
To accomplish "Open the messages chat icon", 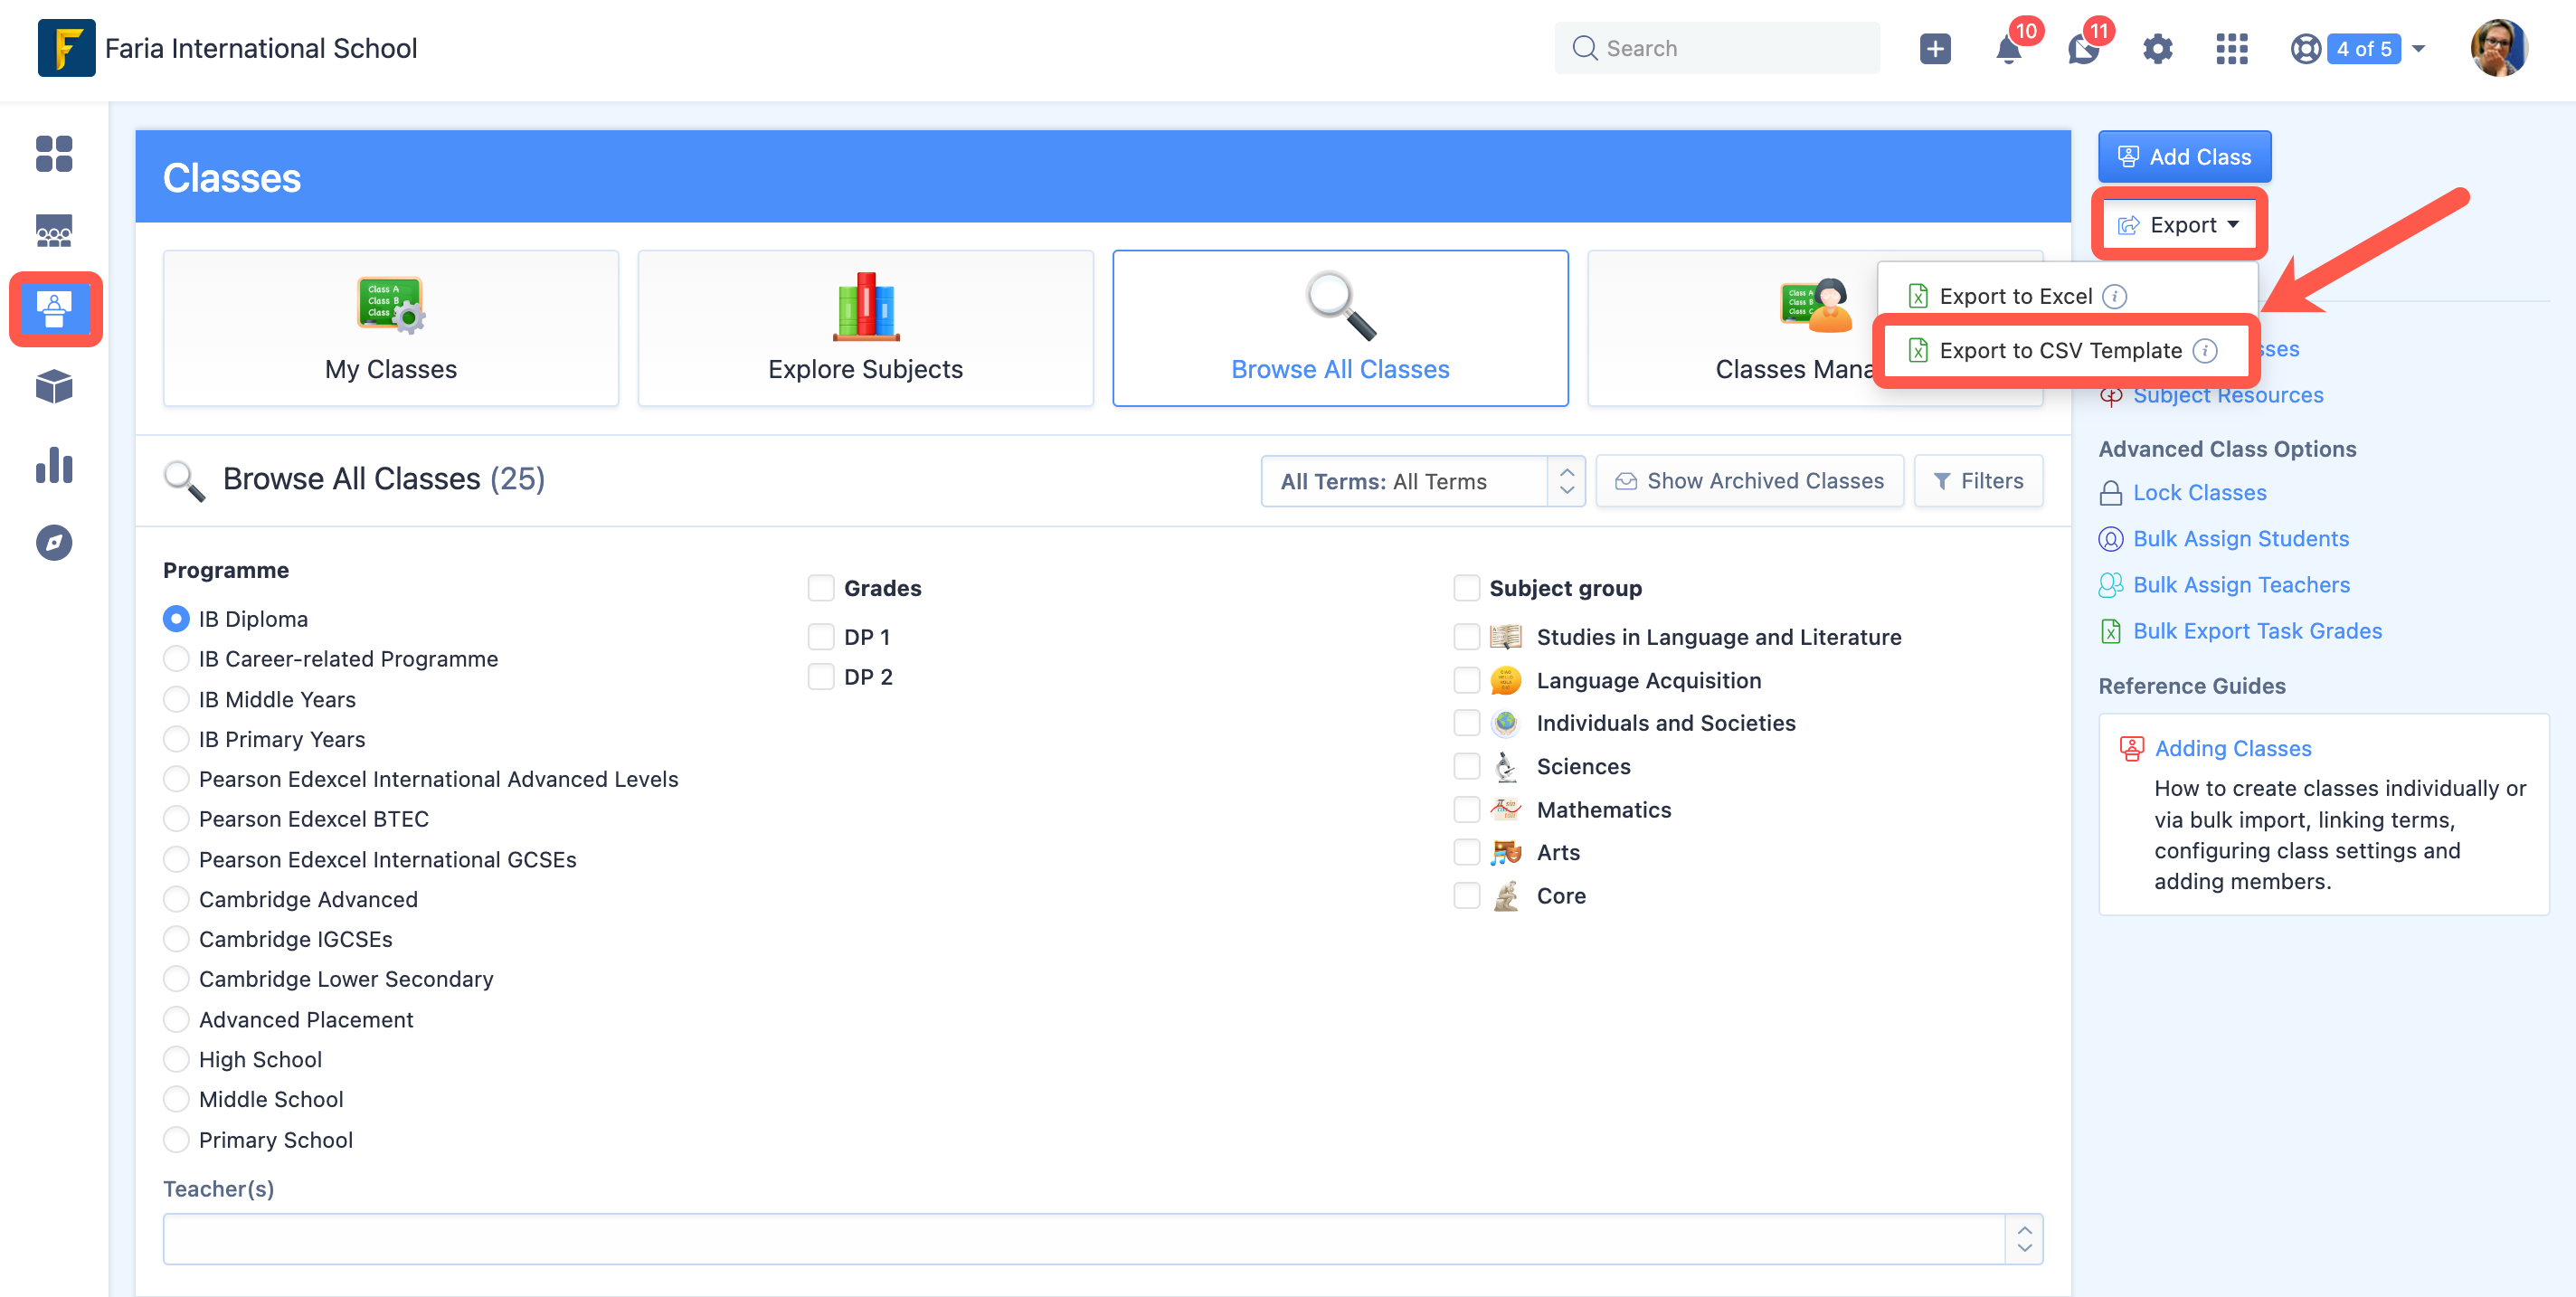I will coord(2083,48).
